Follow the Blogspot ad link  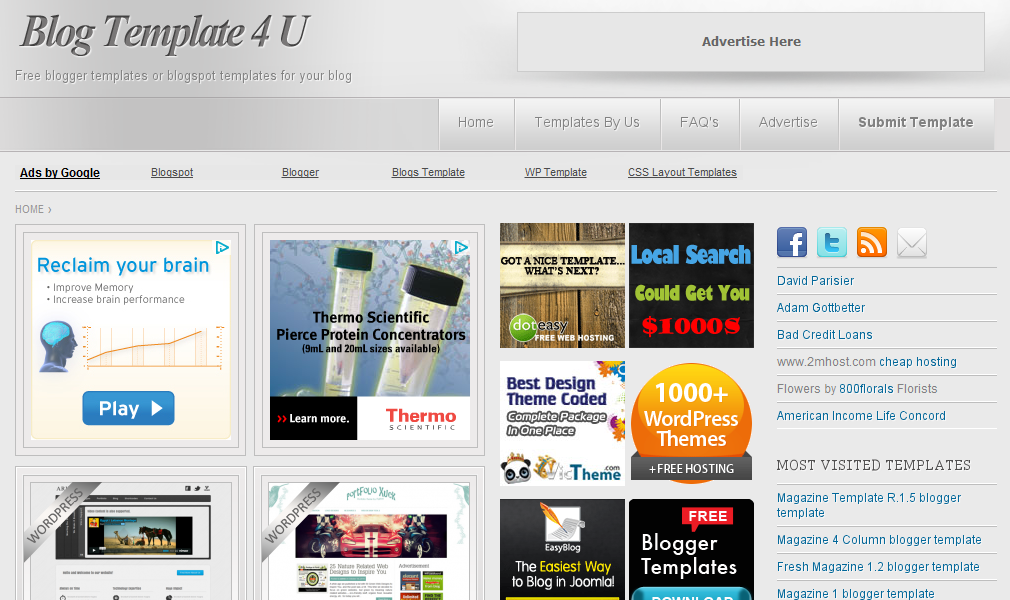172,173
